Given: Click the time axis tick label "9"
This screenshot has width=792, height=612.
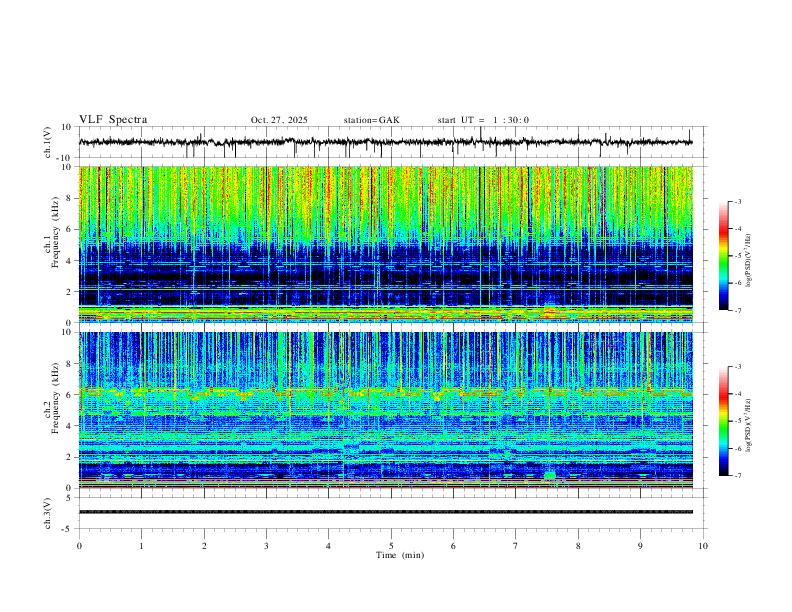Looking at the screenshot, I should pos(640,546).
